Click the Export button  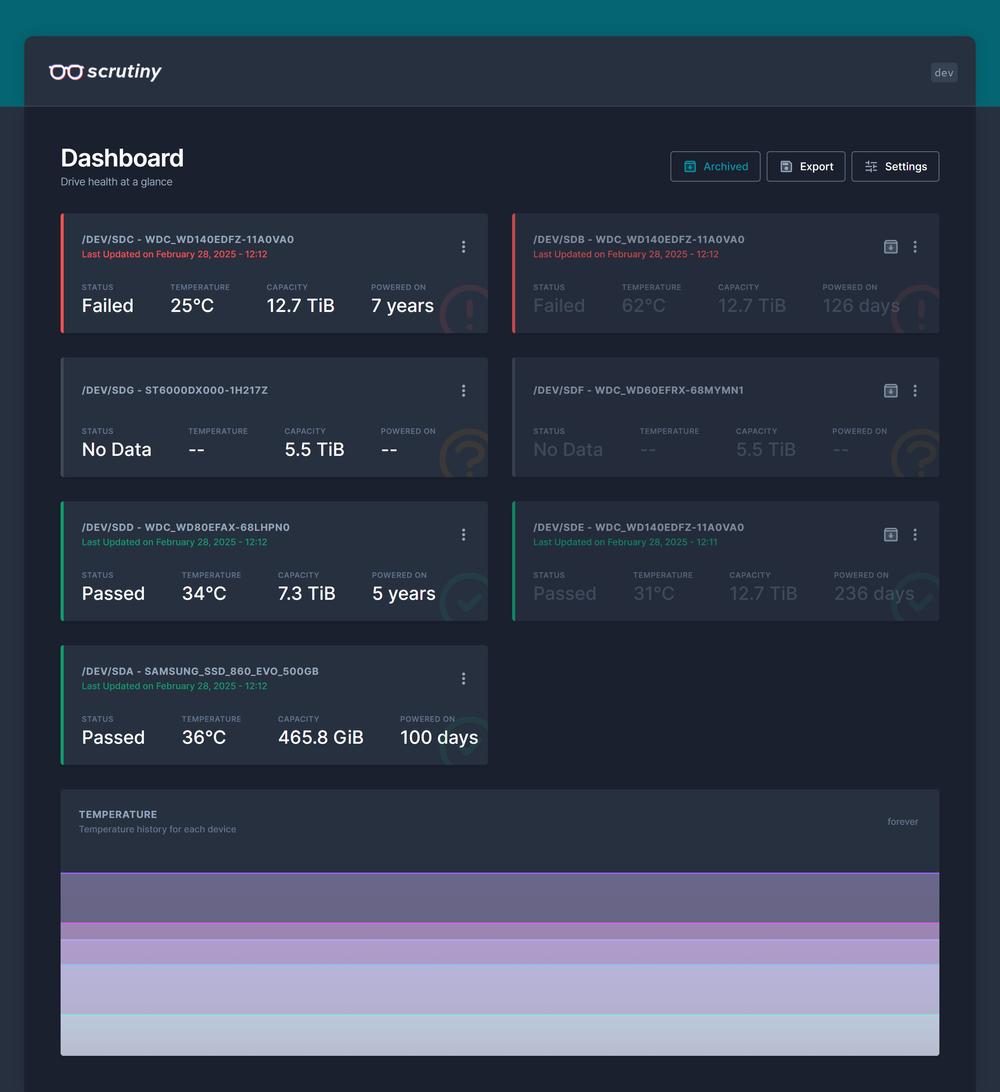tap(806, 167)
